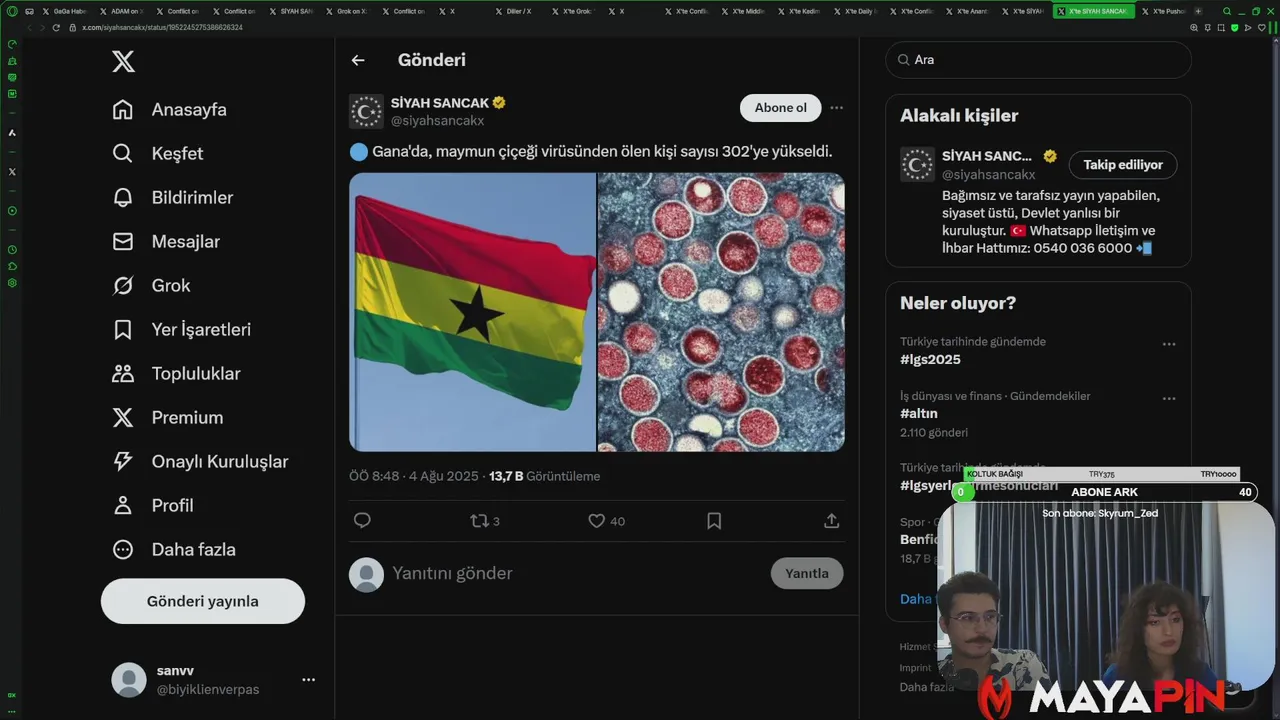This screenshot has height=720, width=1280.
Task: Open Bildirimler bell icon
Action: coord(123,198)
